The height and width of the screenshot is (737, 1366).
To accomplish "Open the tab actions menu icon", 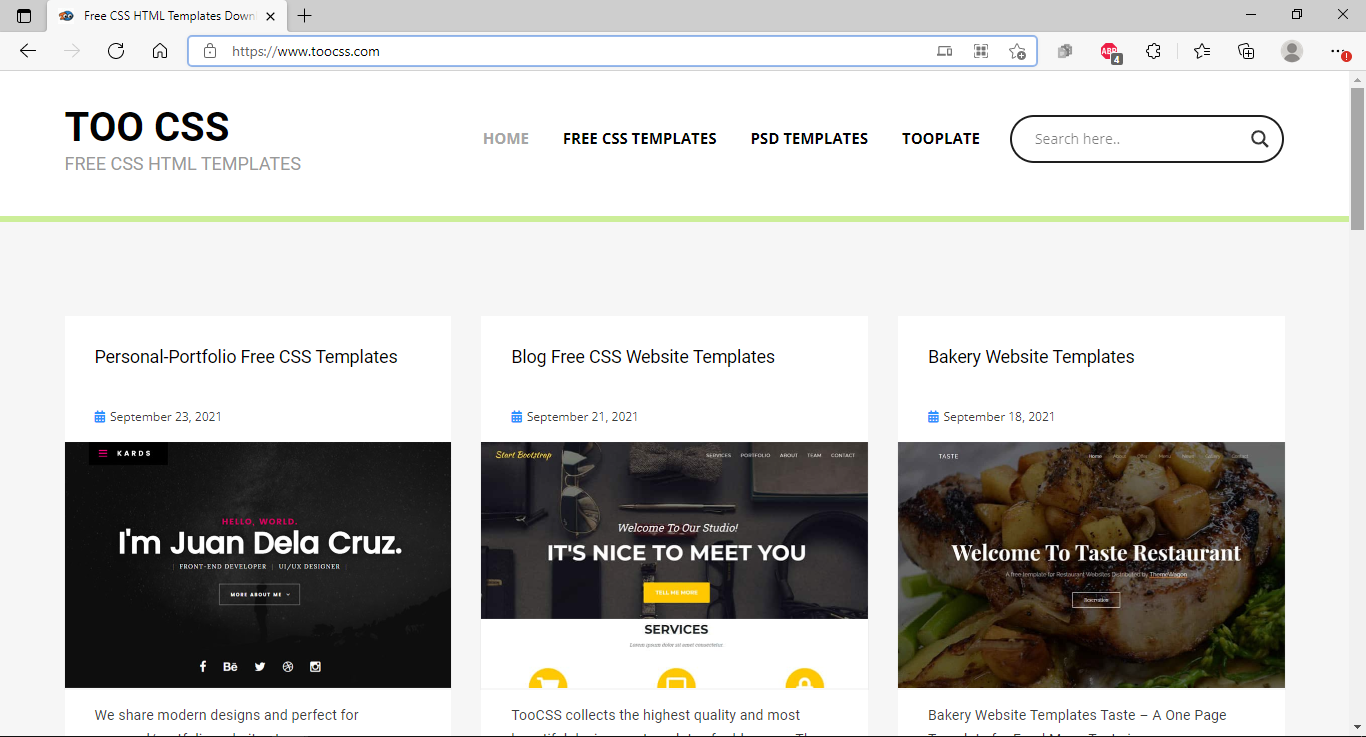I will click(24, 16).
